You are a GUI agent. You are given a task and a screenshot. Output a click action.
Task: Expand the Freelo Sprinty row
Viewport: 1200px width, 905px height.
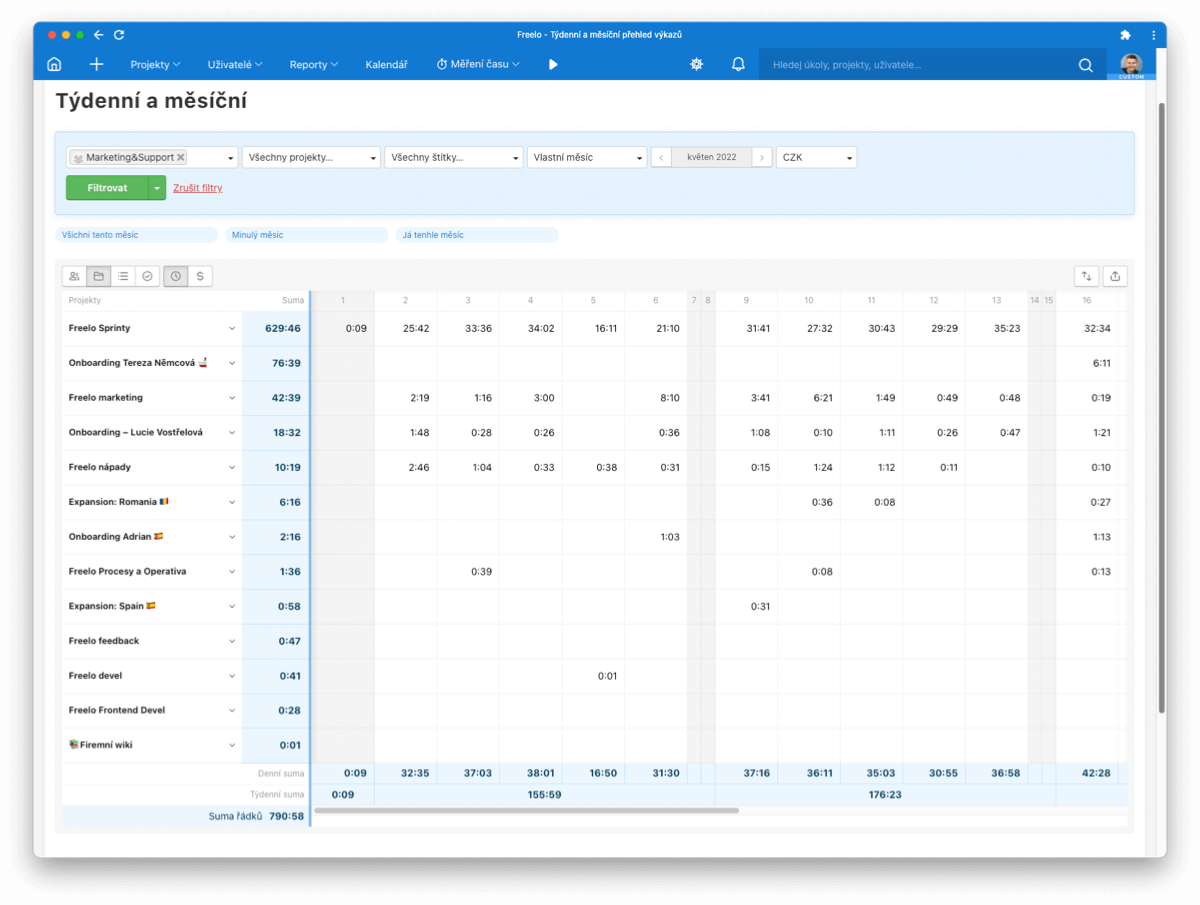232,328
